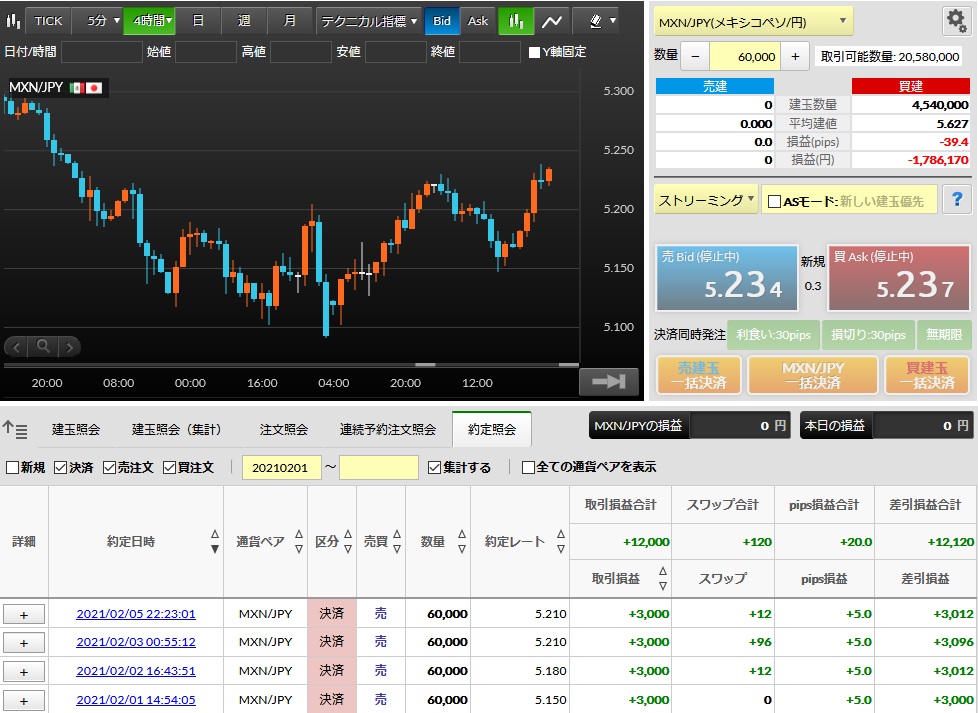Viewport: 978px width, 713px height.
Task: Jump to latest candle arrow button
Action: click(x=609, y=381)
